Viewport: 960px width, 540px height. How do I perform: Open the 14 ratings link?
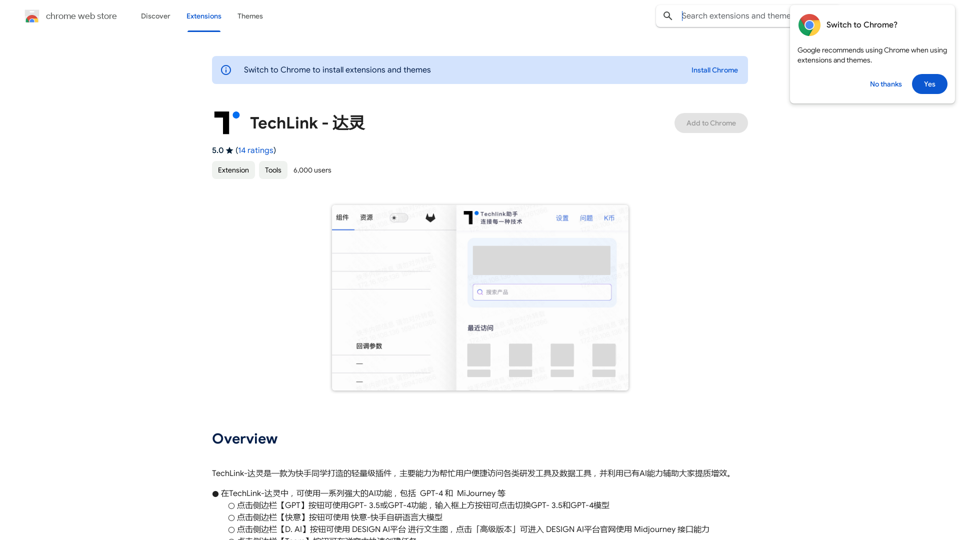click(x=256, y=151)
